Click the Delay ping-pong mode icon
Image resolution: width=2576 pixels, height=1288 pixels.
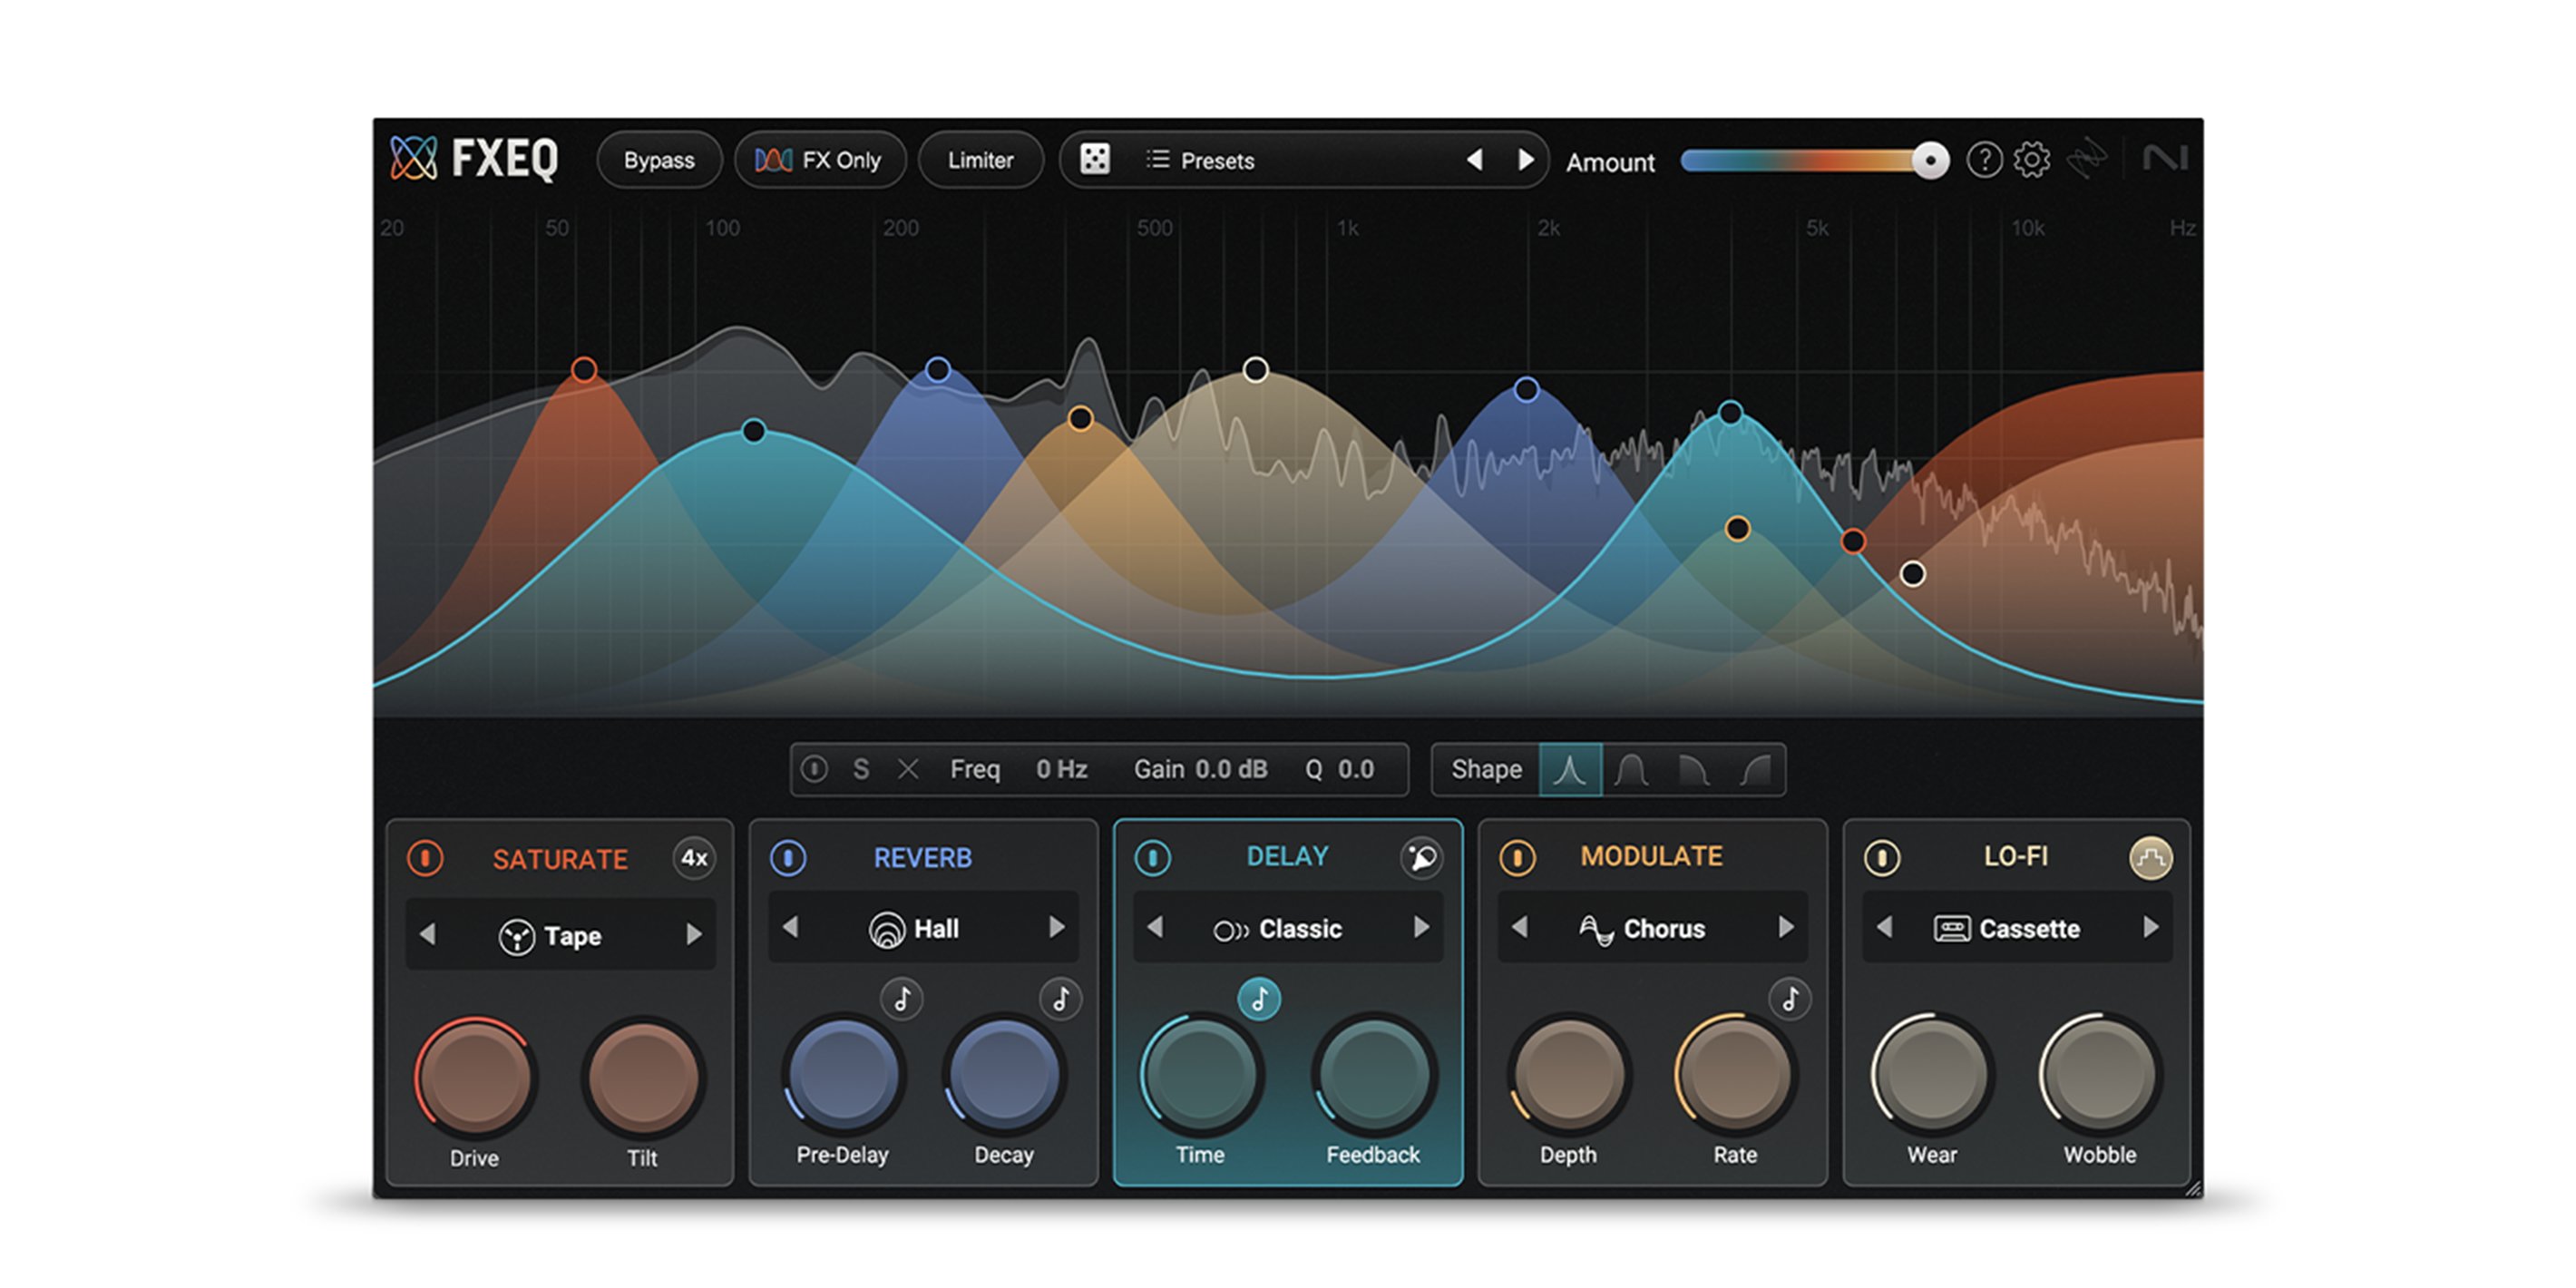[1421, 857]
